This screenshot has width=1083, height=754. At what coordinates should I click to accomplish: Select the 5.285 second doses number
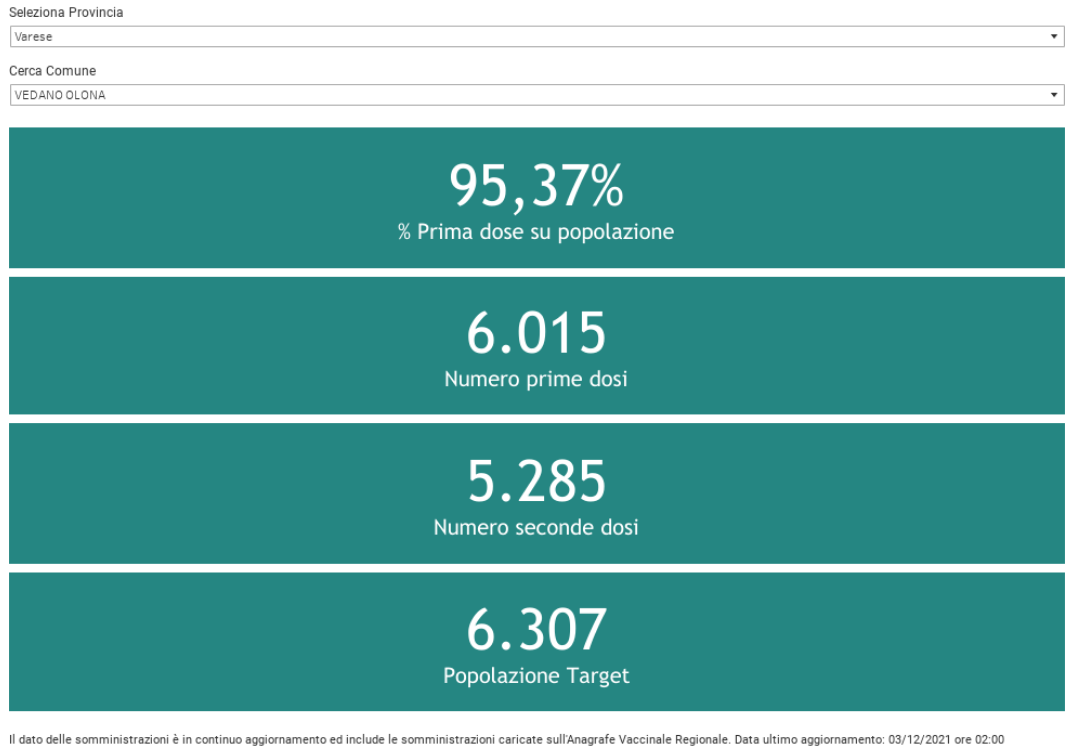[x=536, y=481]
